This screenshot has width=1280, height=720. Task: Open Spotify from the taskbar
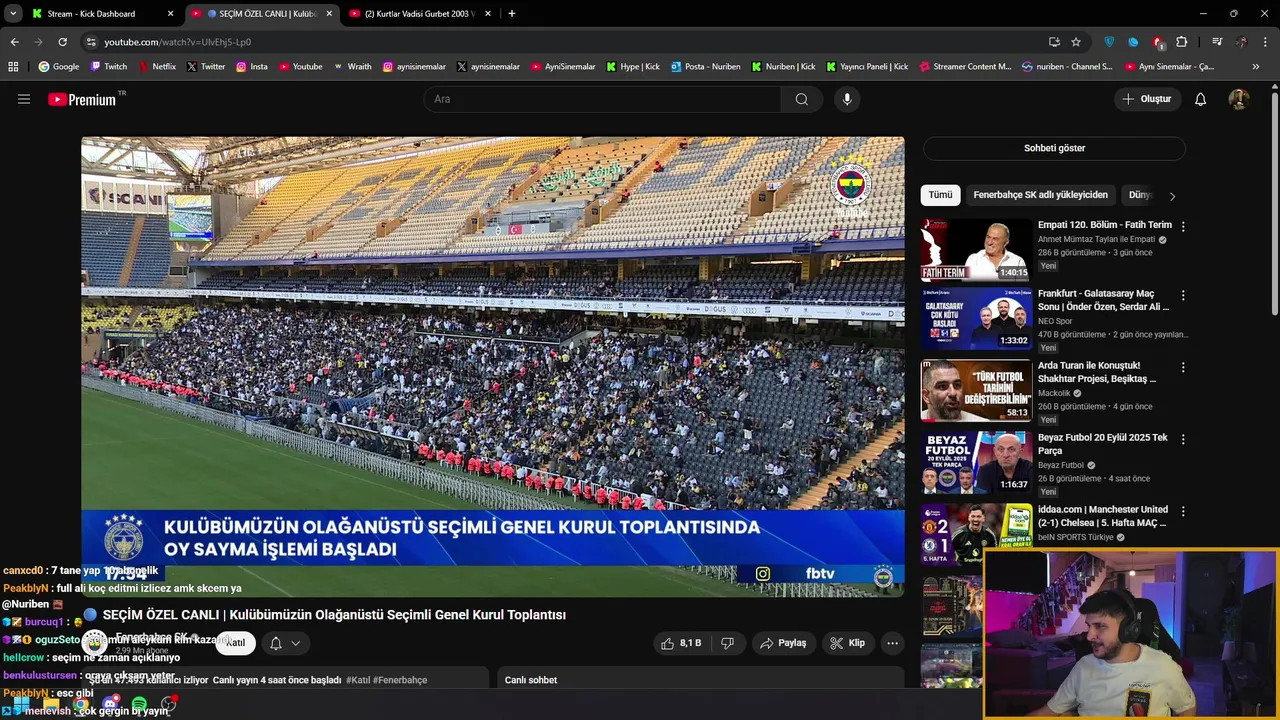point(139,705)
